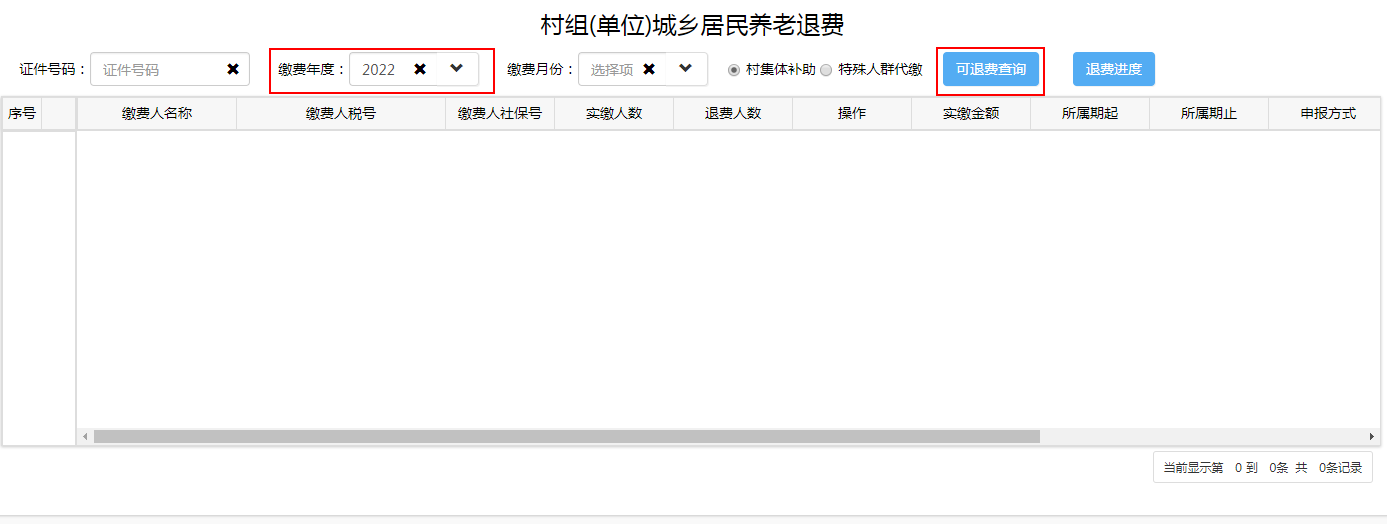
Task: Select the 村集体补助 radio option
Action: click(734, 70)
